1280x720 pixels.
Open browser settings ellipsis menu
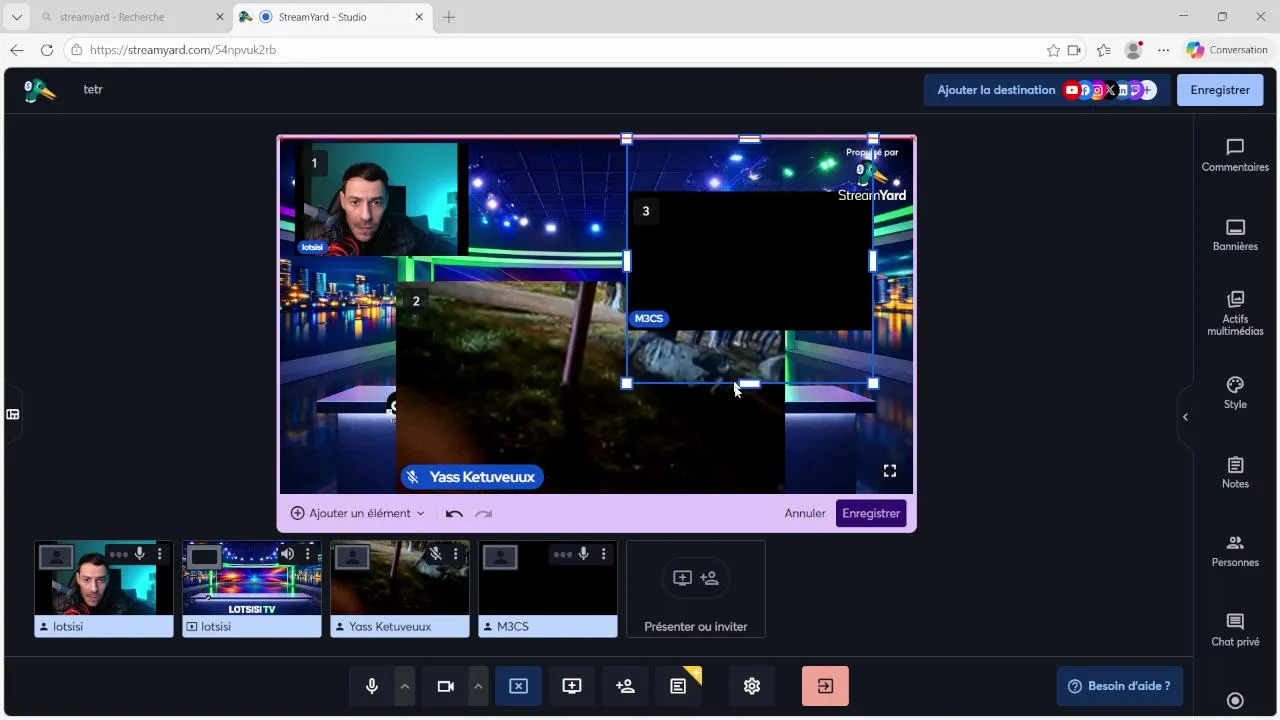[1163, 50]
